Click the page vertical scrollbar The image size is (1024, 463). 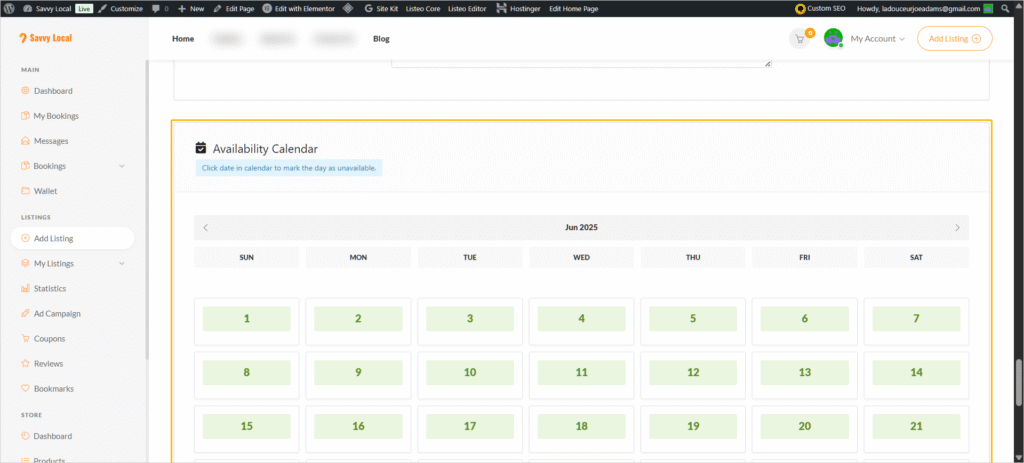[x=1018, y=380]
